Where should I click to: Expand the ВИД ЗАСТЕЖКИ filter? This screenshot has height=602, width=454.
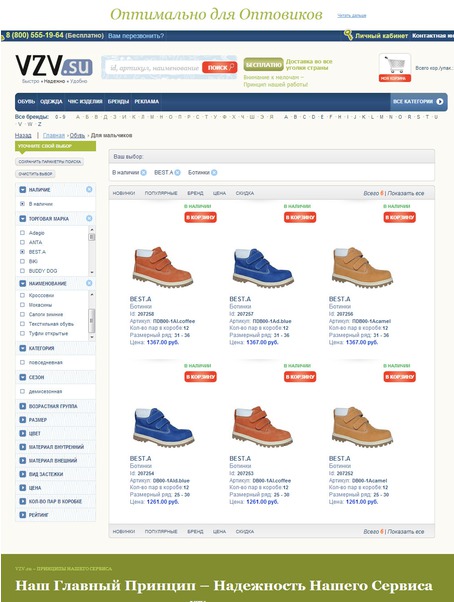23,474
